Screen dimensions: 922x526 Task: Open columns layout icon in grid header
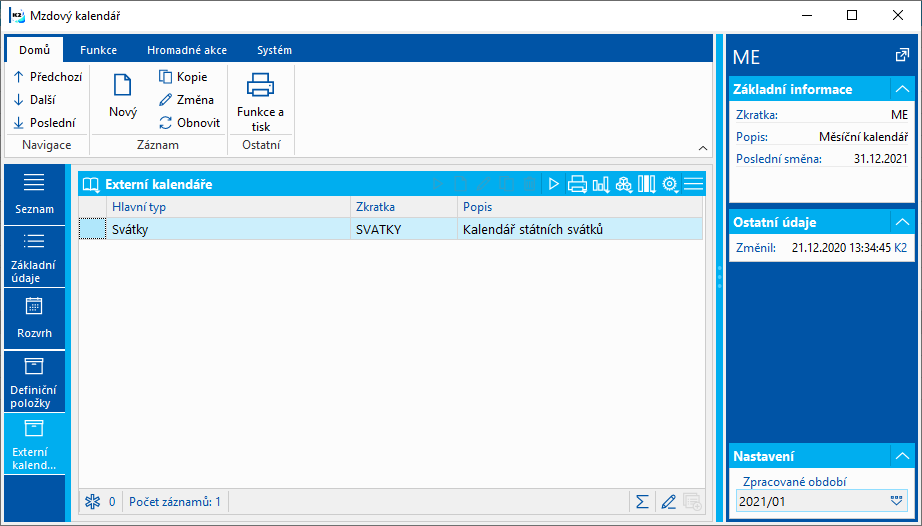point(647,185)
